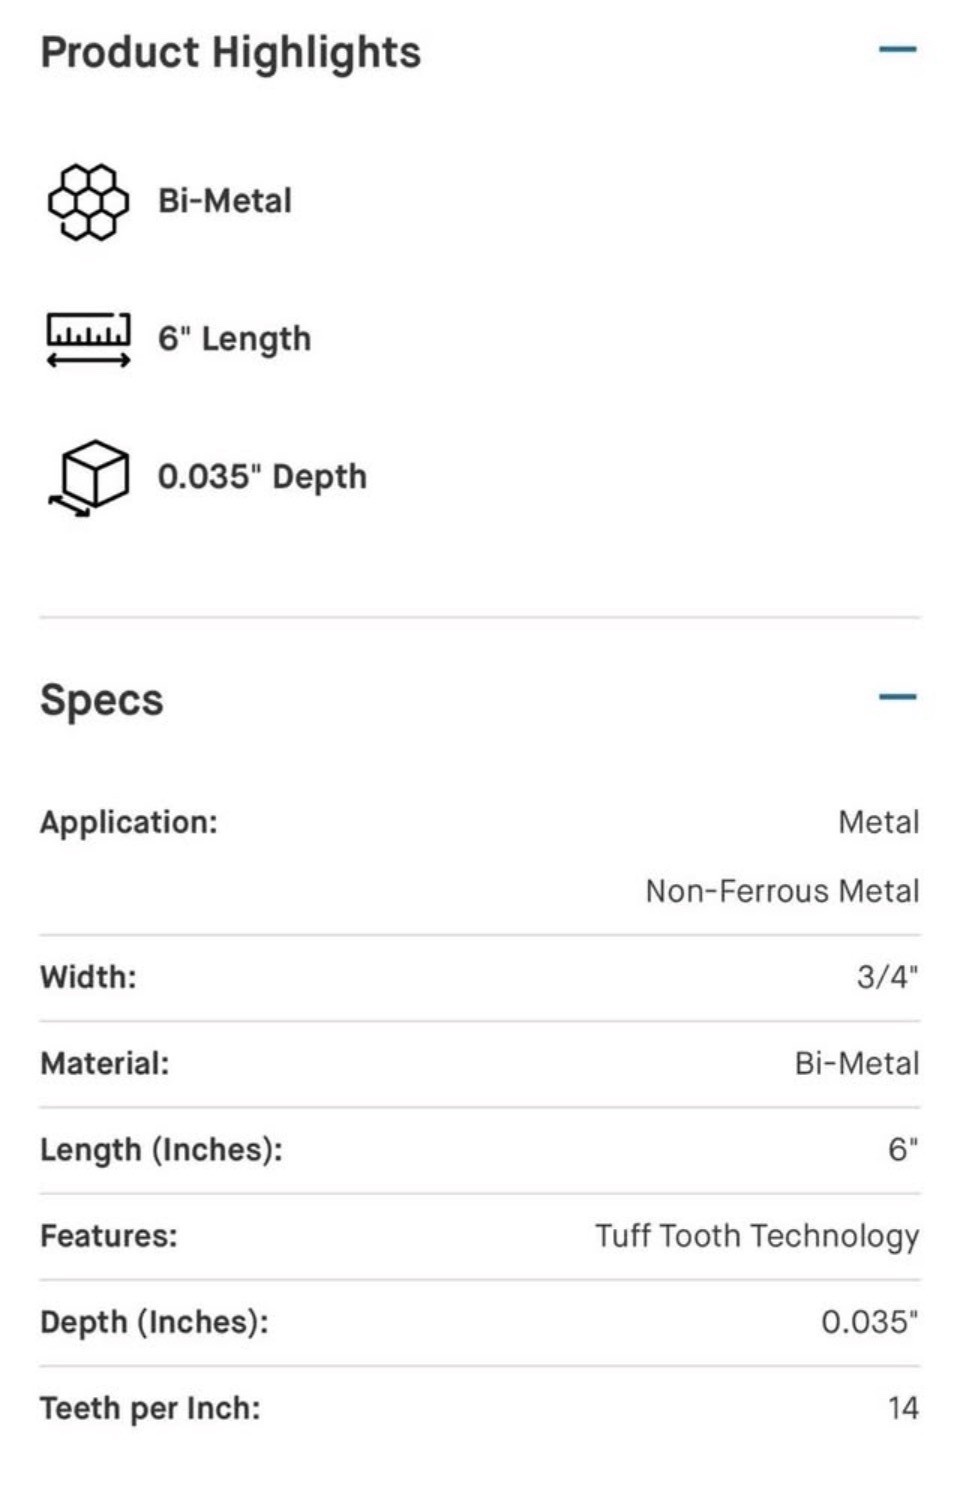Click the Material Bi-Metal value
Viewport: 960px width, 1497px height.
pyautogui.click(x=857, y=1063)
